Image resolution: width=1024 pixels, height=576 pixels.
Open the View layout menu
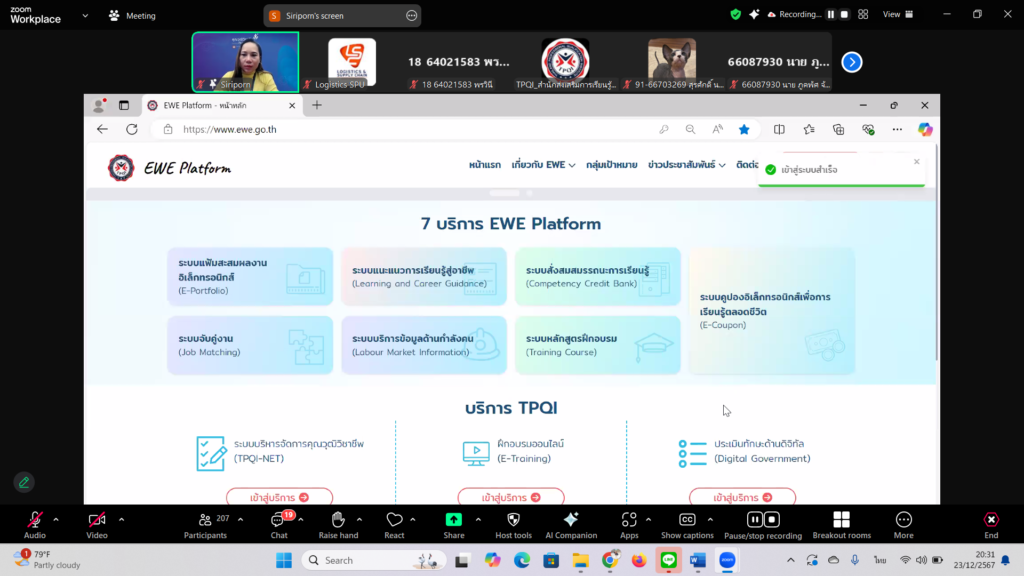(x=898, y=14)
